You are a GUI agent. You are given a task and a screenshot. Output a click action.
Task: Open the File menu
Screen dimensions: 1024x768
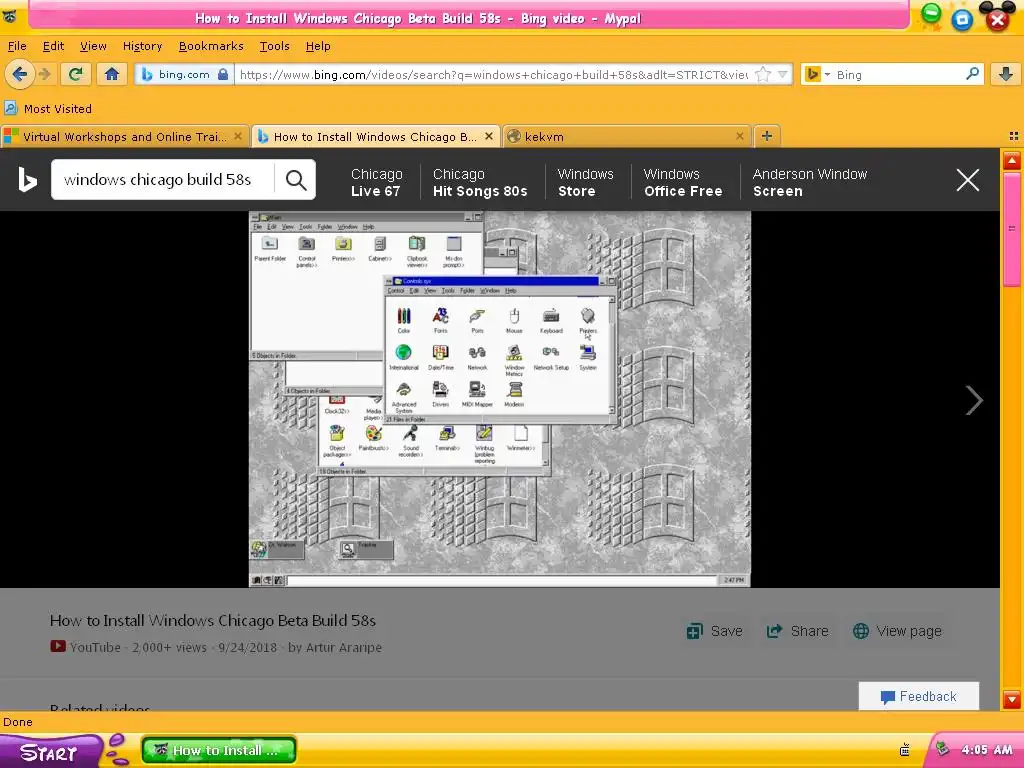[x=17, y=46]
